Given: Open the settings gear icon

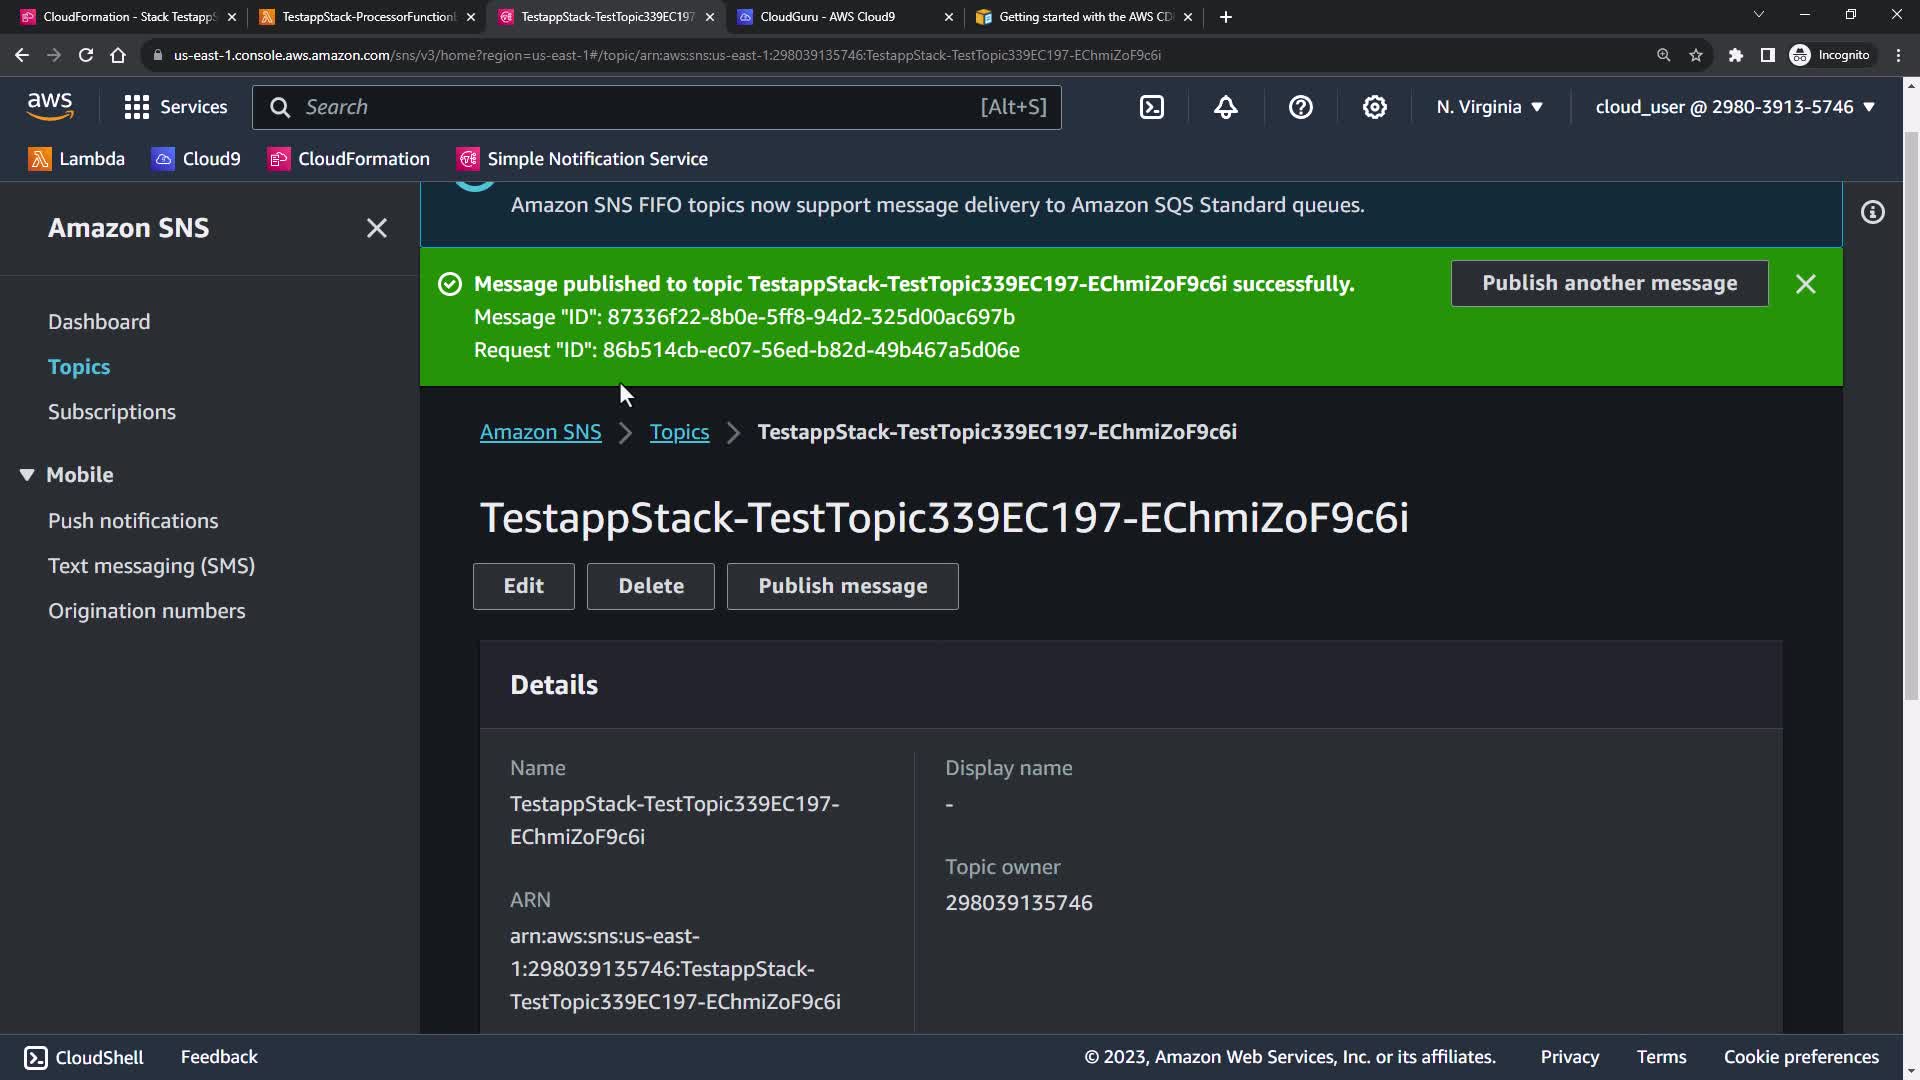Looking at the screenshot, I should pos(1375,107).
